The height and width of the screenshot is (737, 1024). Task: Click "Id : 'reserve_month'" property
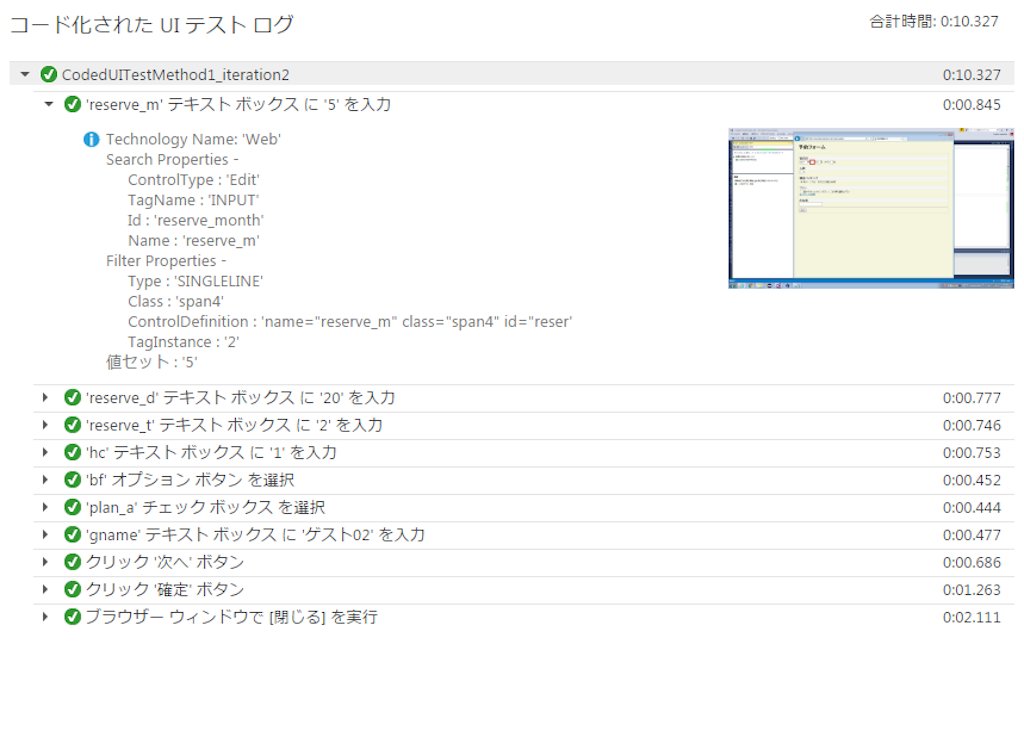(x=196, y=220)
